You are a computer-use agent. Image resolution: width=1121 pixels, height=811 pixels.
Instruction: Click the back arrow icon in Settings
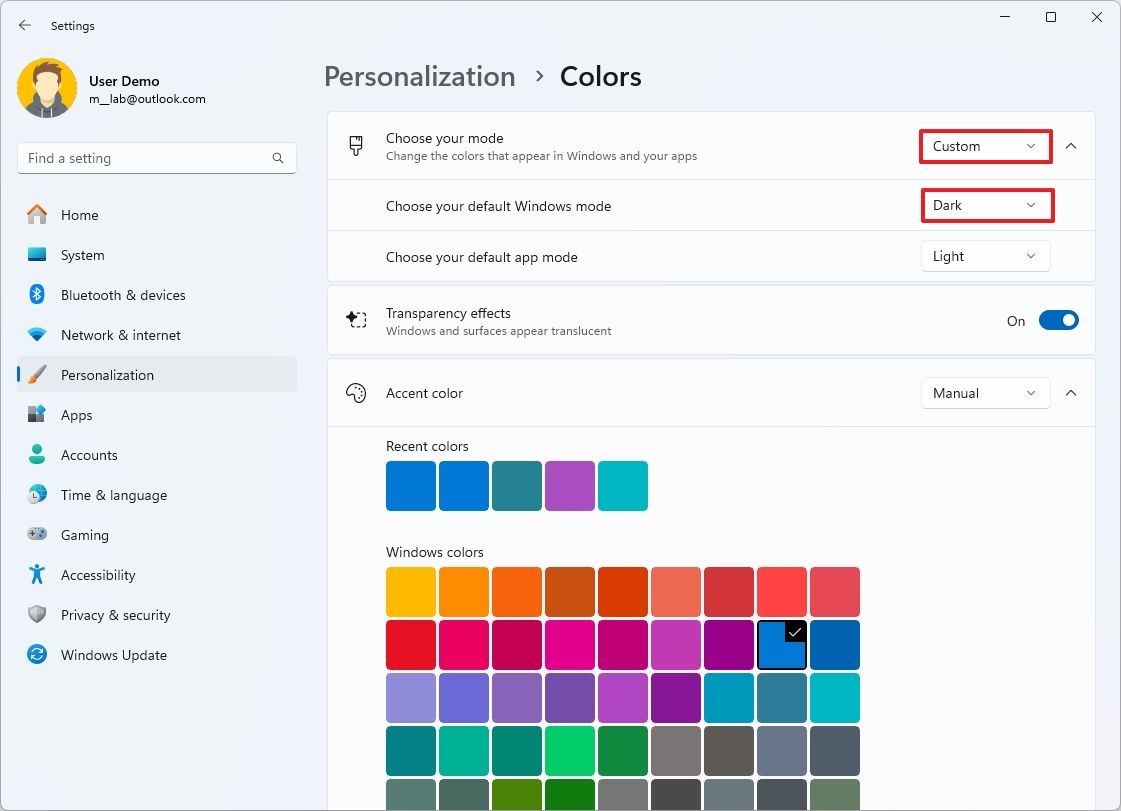point(25,26)
